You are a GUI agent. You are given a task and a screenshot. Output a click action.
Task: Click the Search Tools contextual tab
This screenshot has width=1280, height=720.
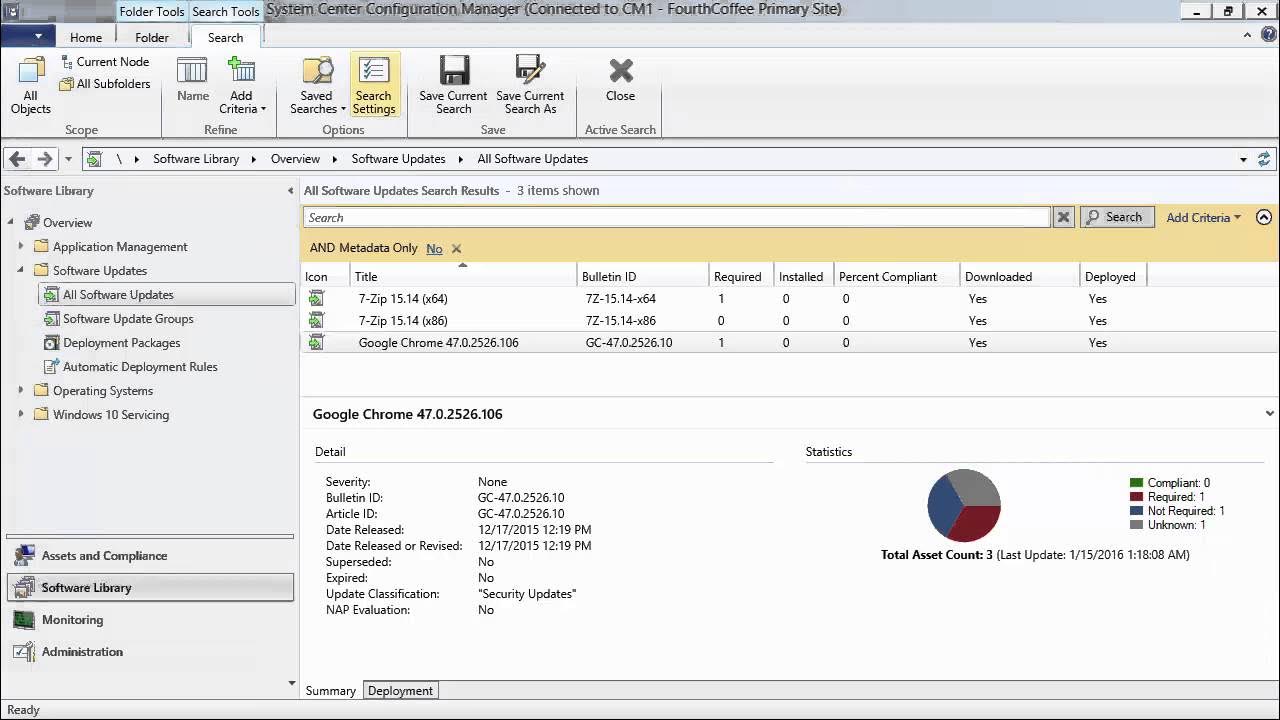(225, 11)
